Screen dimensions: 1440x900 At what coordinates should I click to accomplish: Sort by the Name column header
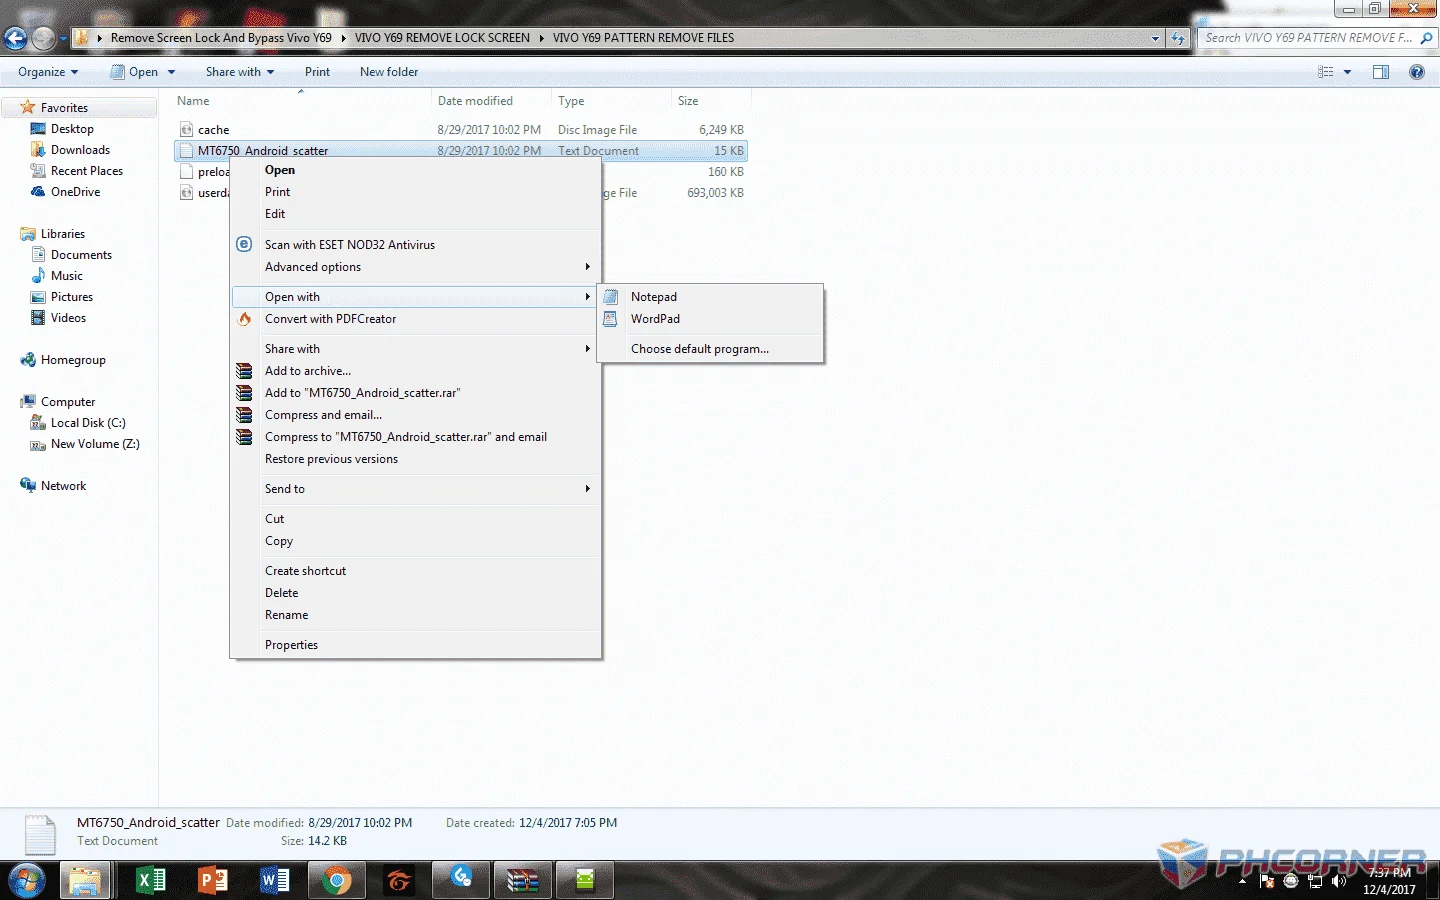193,101
